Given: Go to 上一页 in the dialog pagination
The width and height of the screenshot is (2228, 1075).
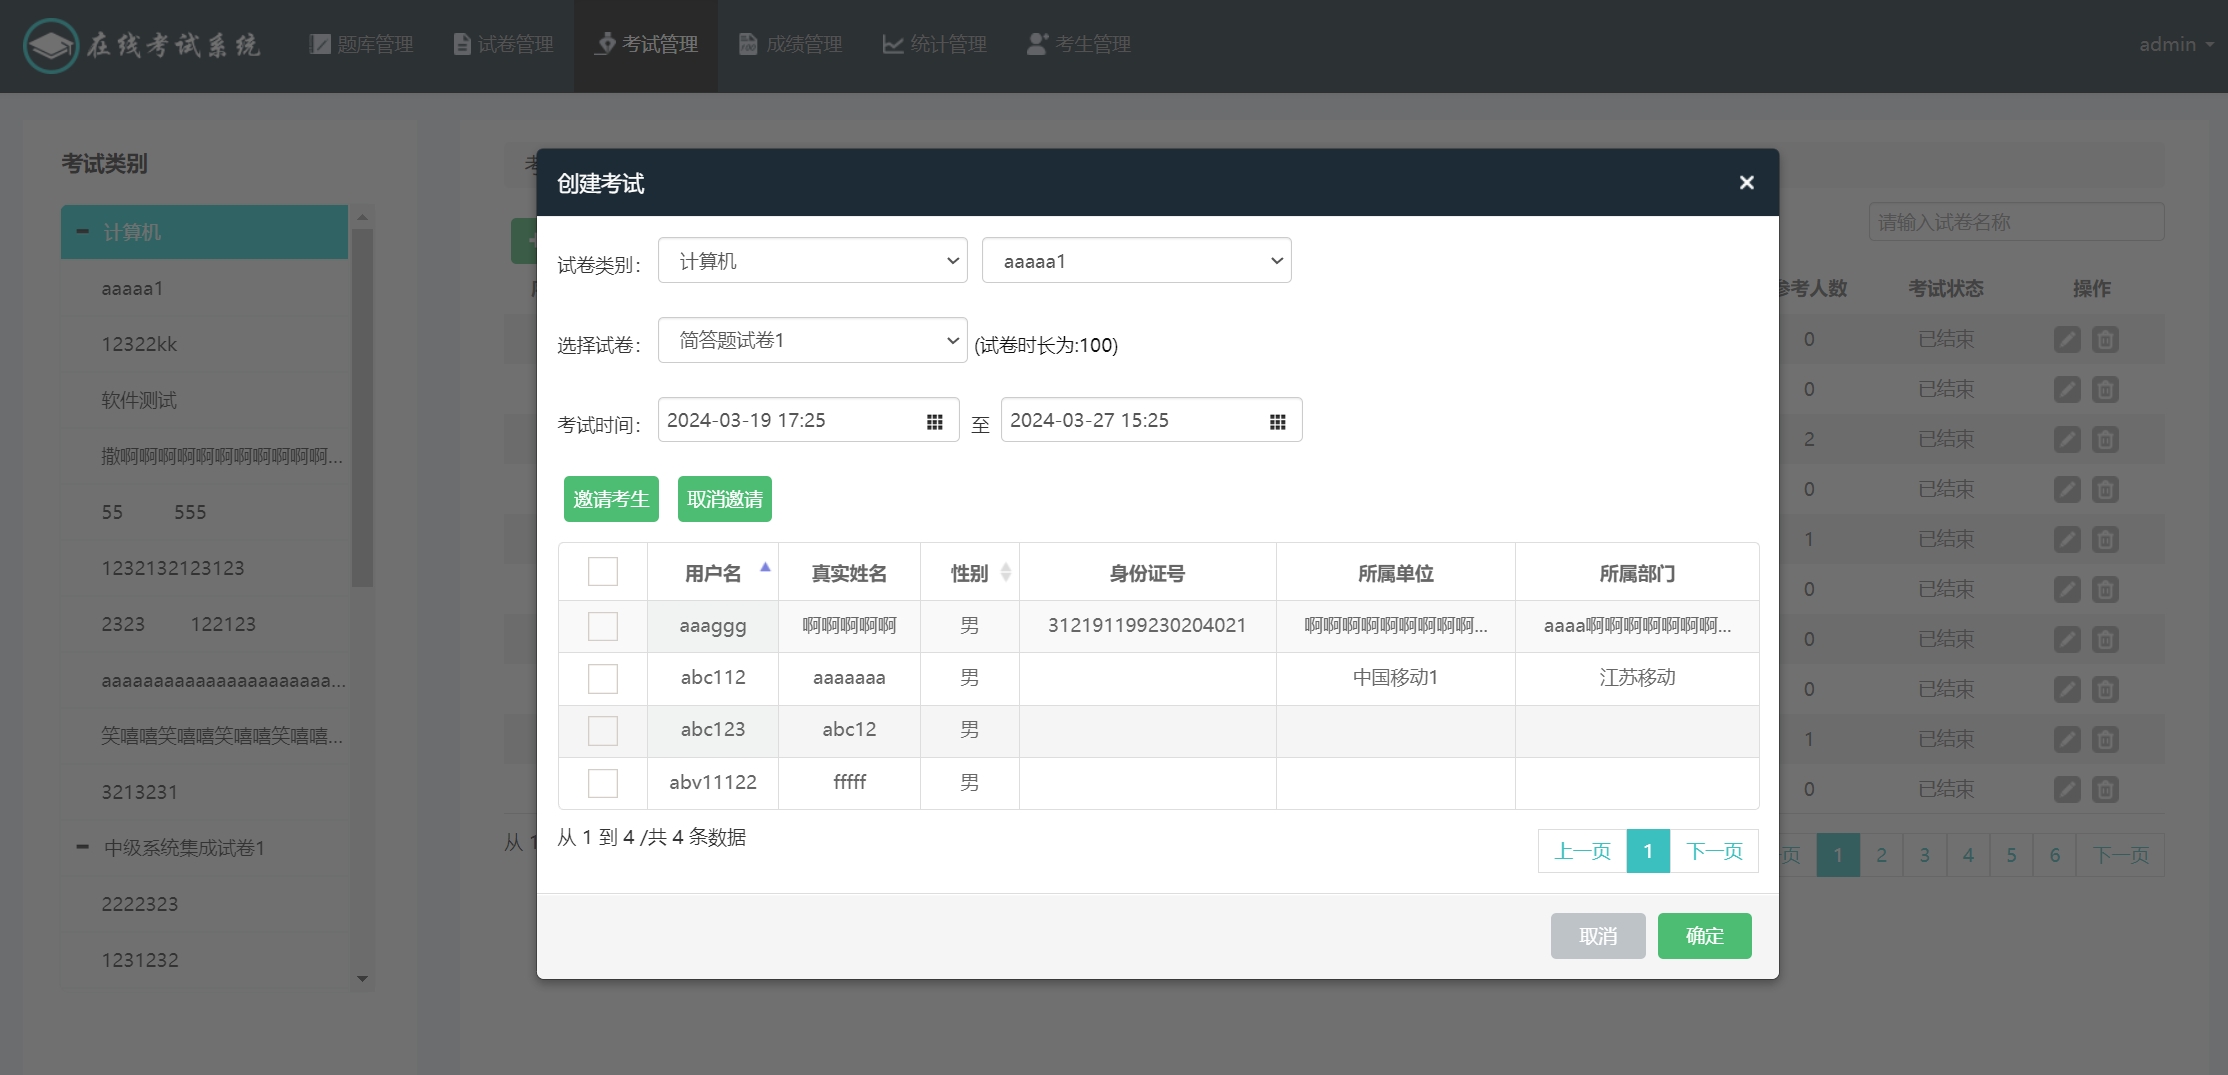Looking at the screenshot, I should 1582,851.
